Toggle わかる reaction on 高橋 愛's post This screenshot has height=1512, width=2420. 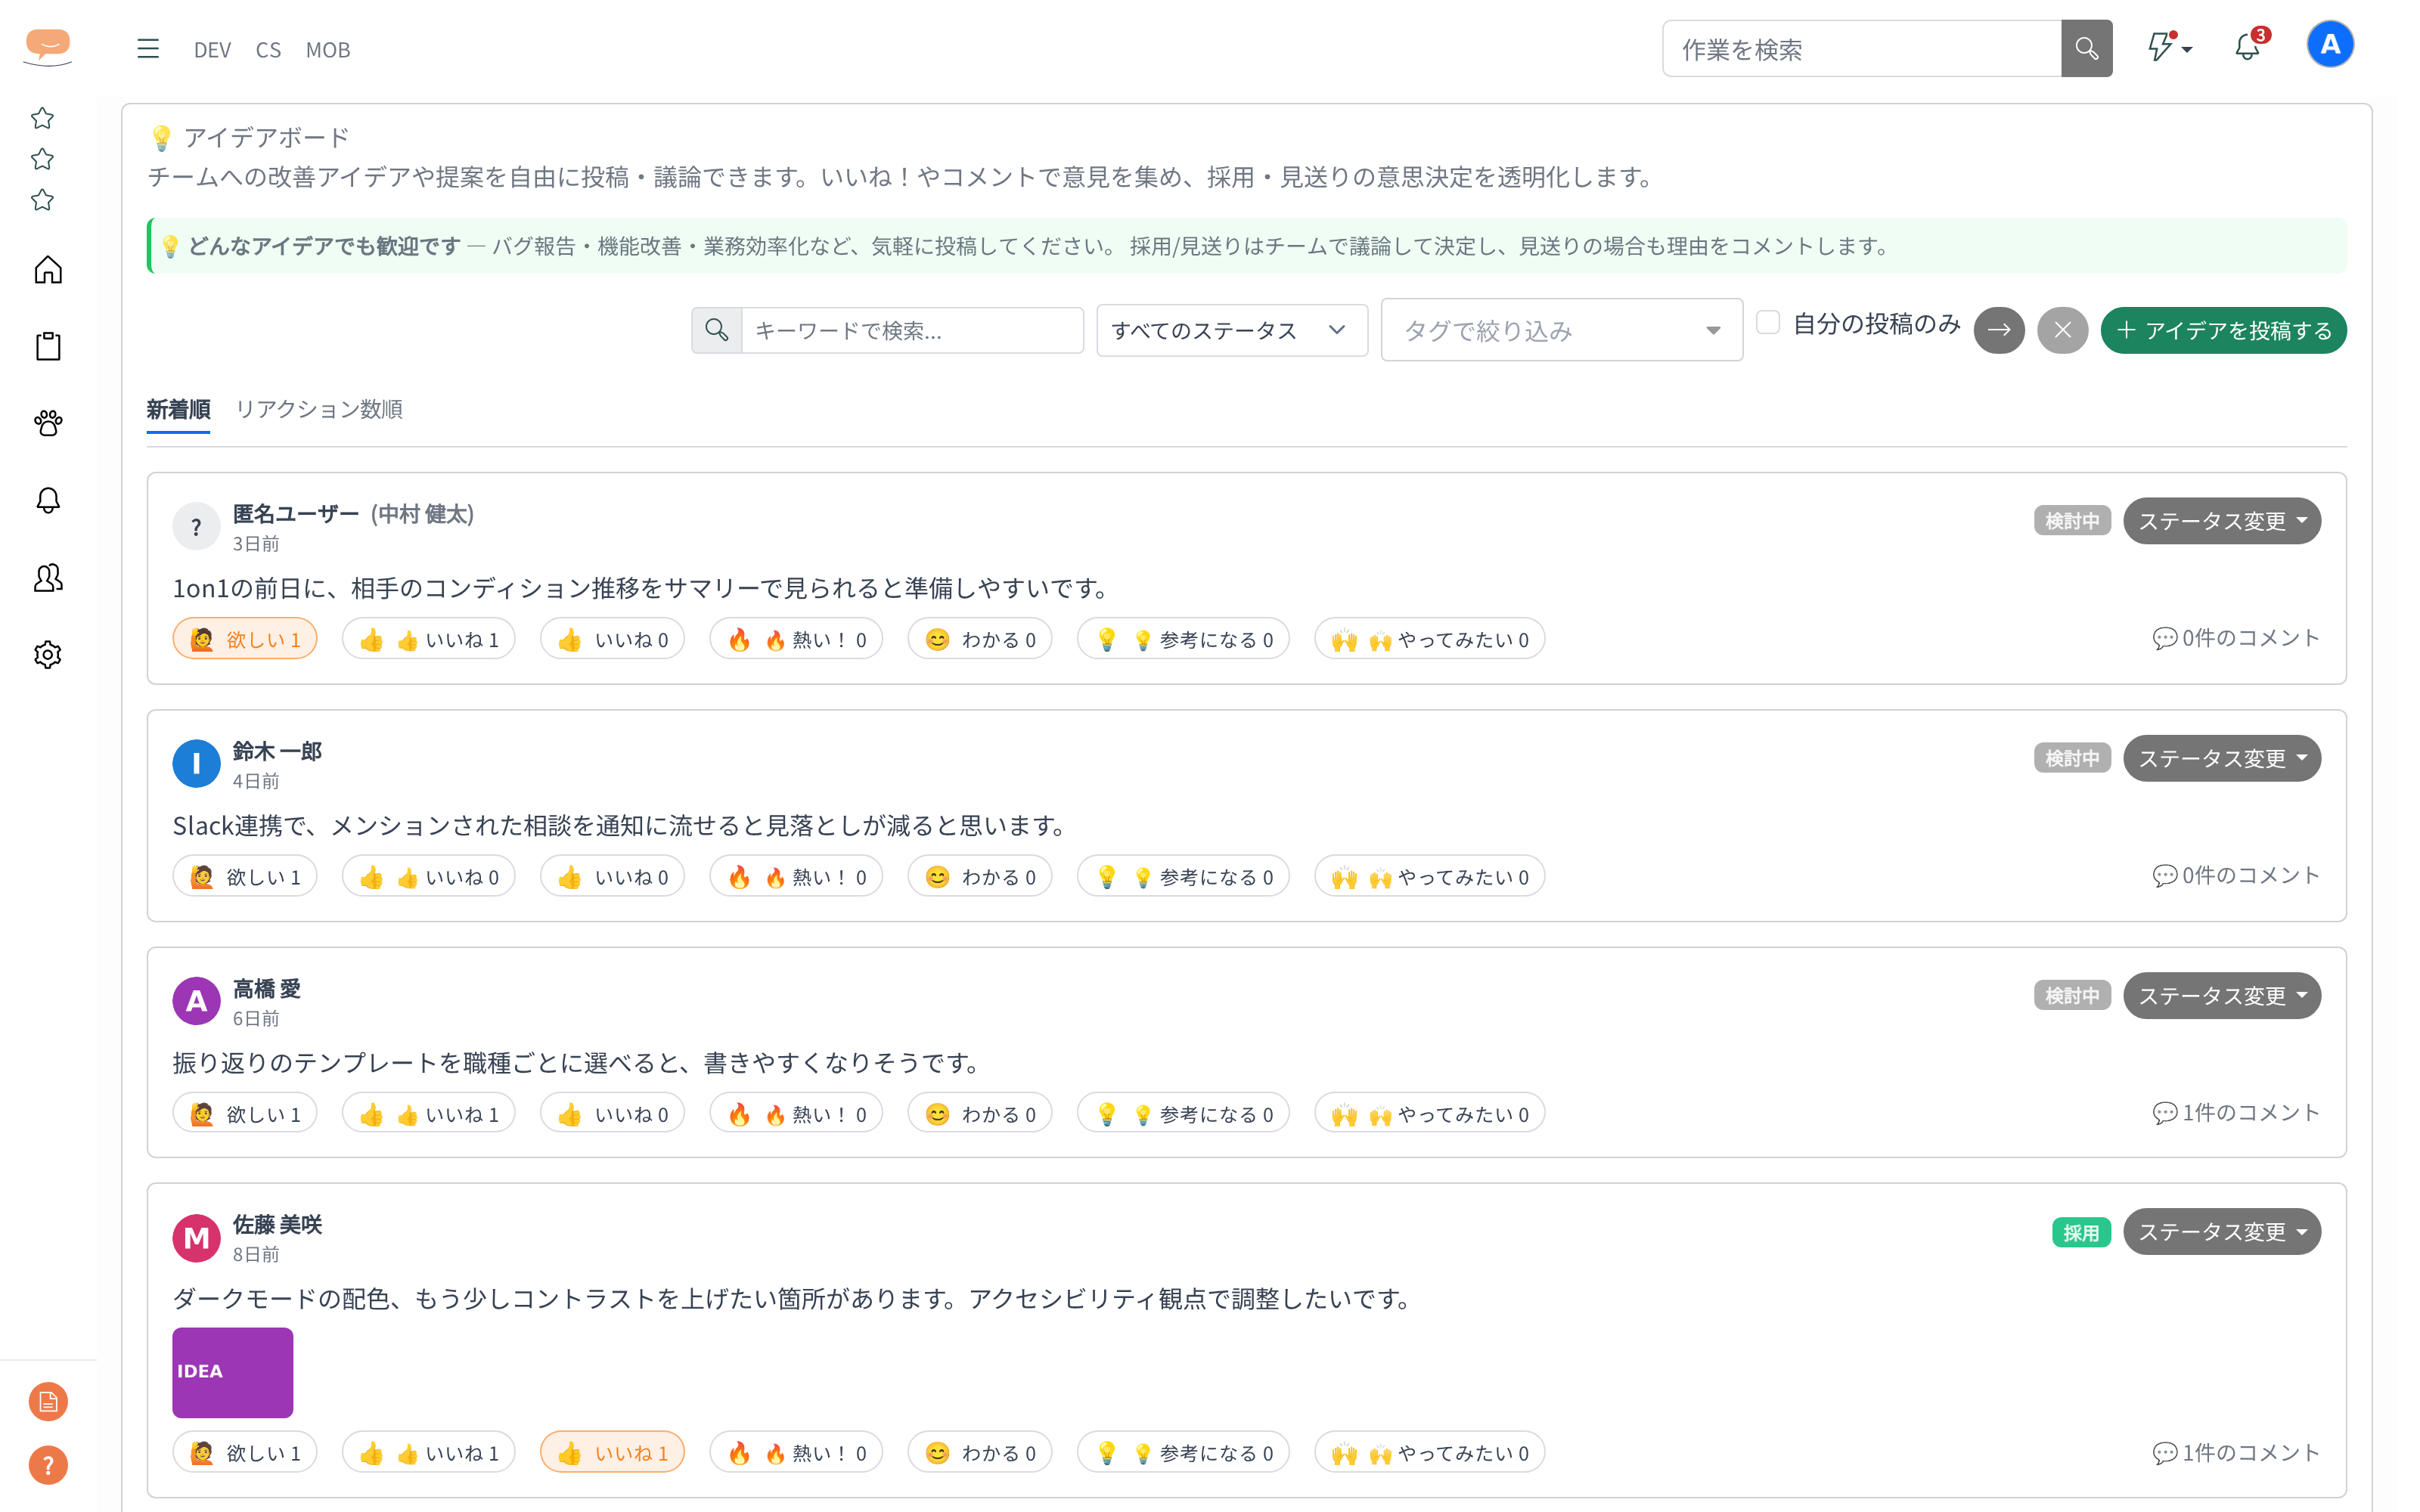tap(980, 1114)
